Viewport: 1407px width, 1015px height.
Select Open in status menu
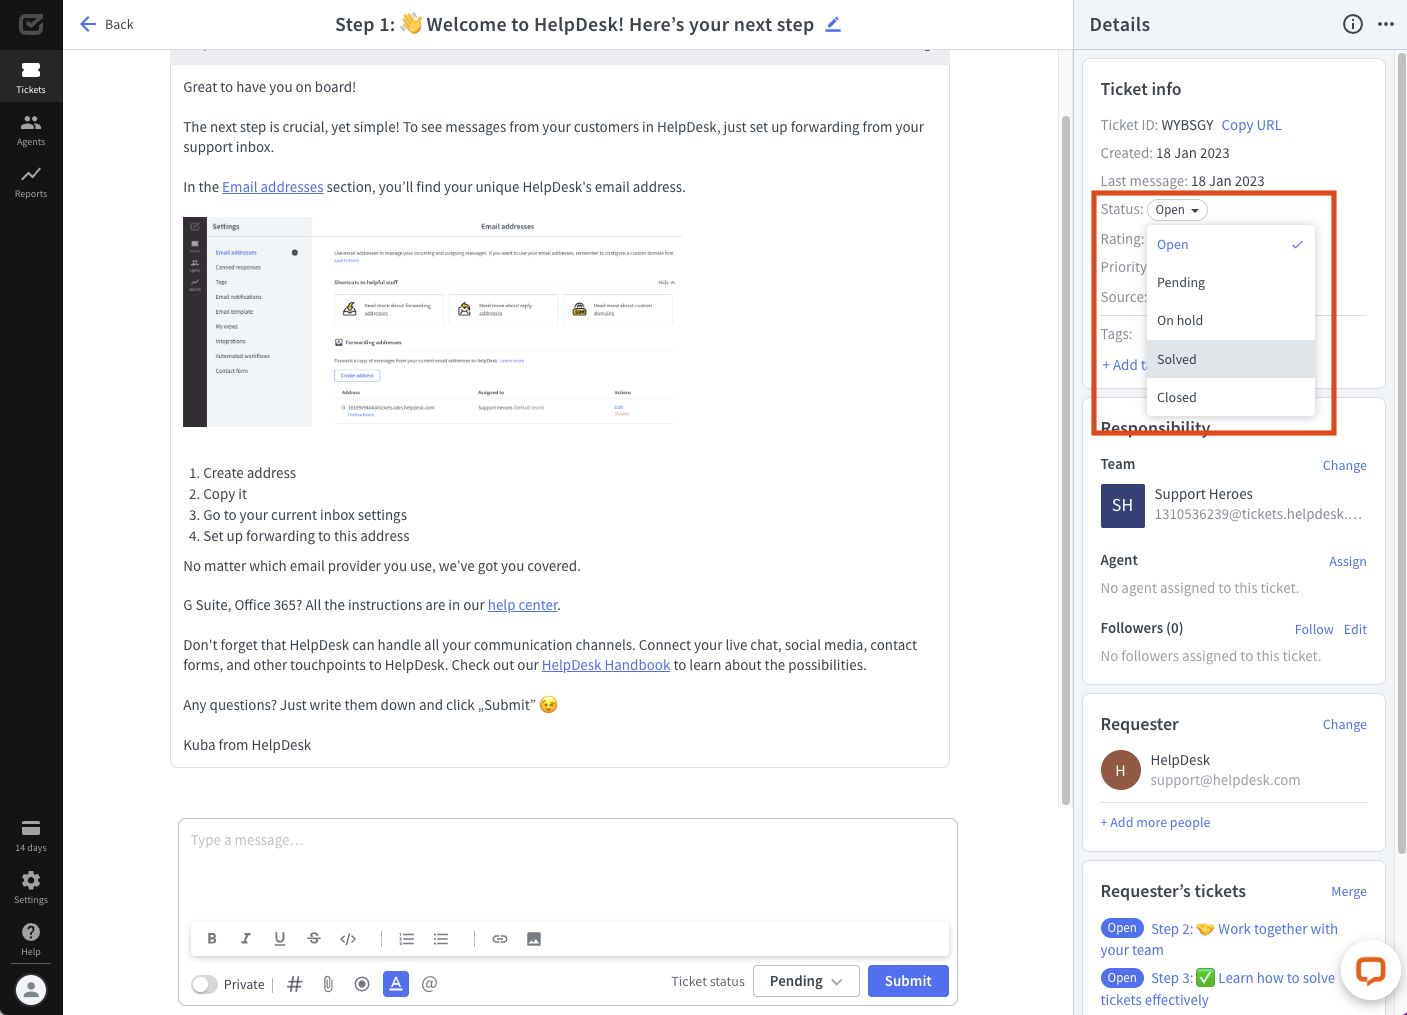tap(1231, 244)
